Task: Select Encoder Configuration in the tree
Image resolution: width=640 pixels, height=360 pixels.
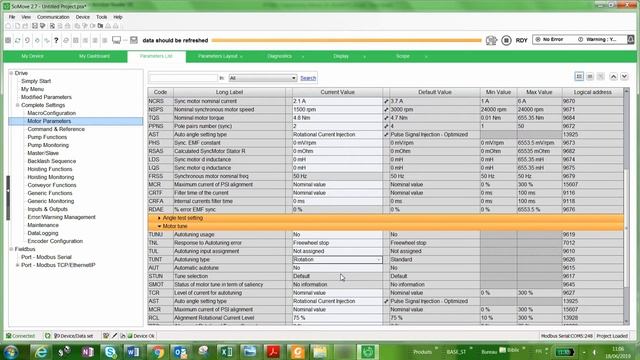Action: click(x=55, y=241)
